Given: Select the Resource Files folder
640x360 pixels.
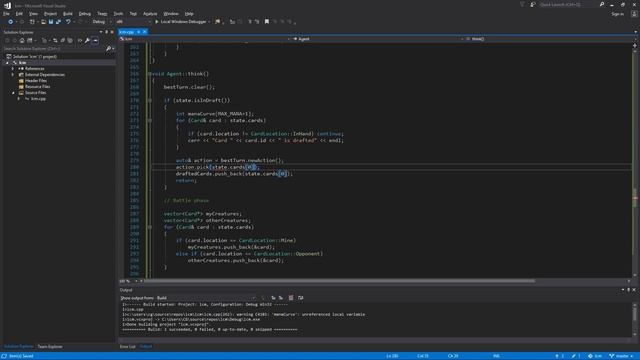Looking at the screenshot, I should tap(38, 87).
